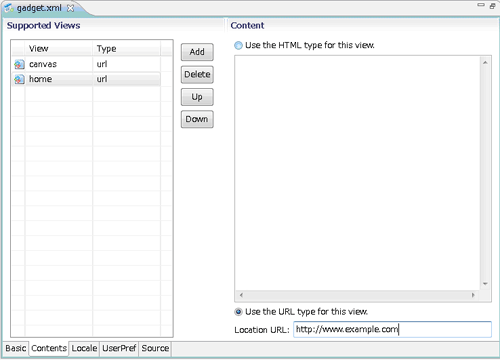This screenshot has width=500, height=360.
Task: Minimize the editor pane
Action: pos(481,5)
